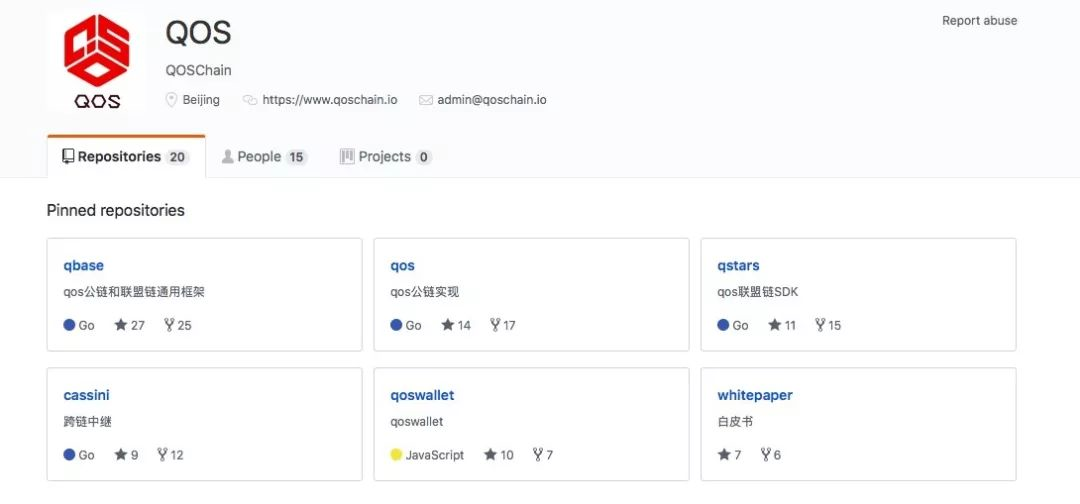Click the blue Go language dot on cassini
This screenshot has width=1080, height=504.
tap(69, 454)
